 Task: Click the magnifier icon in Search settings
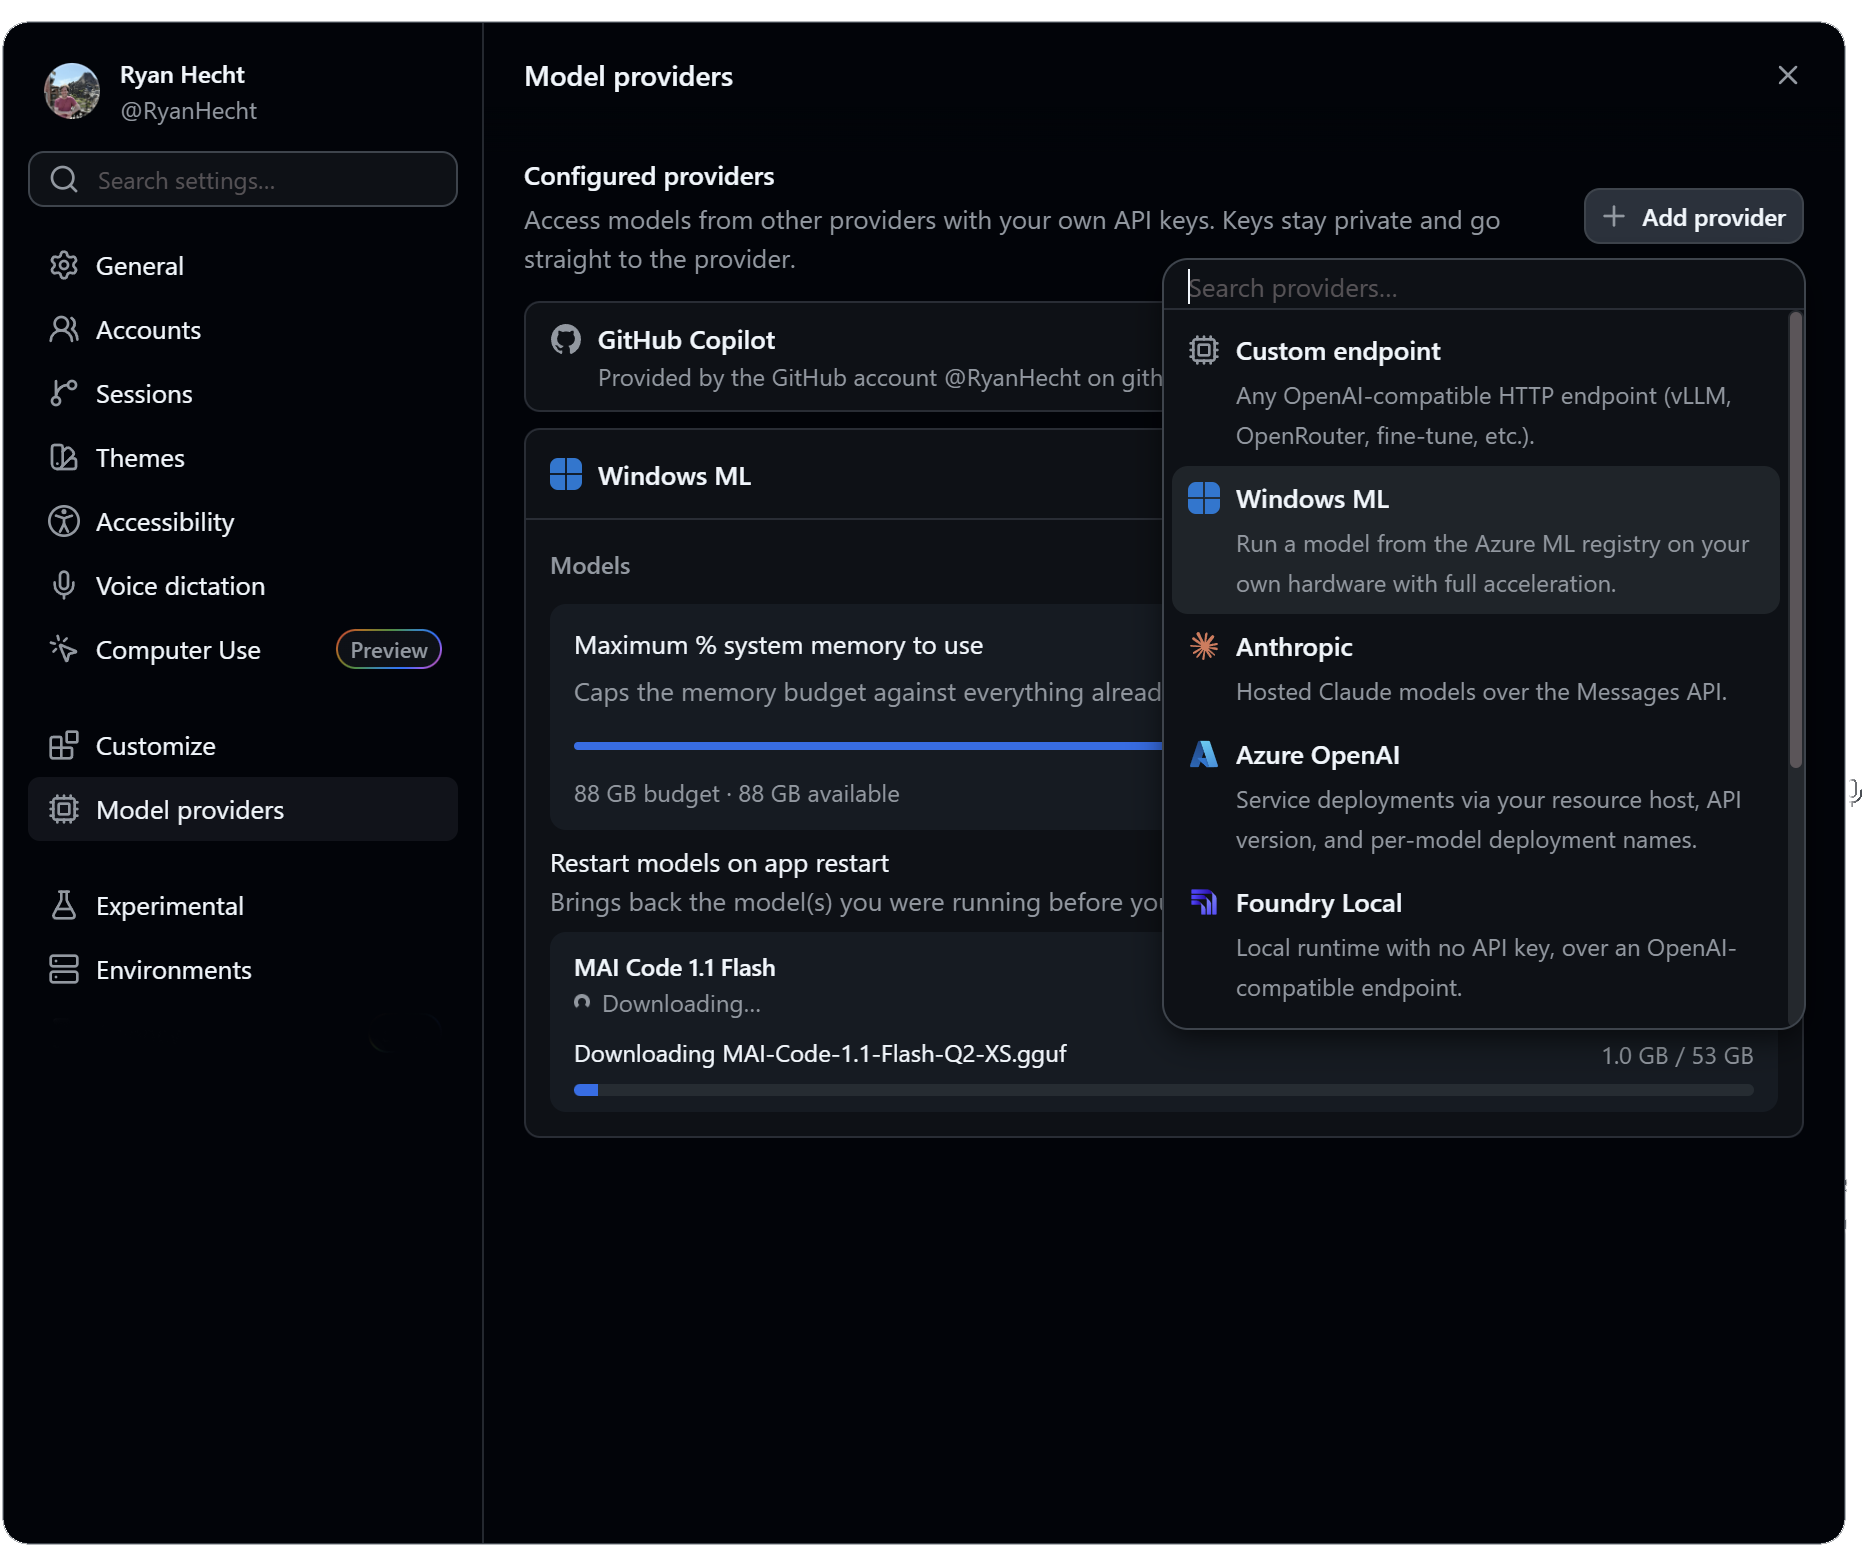click(64, 180)
